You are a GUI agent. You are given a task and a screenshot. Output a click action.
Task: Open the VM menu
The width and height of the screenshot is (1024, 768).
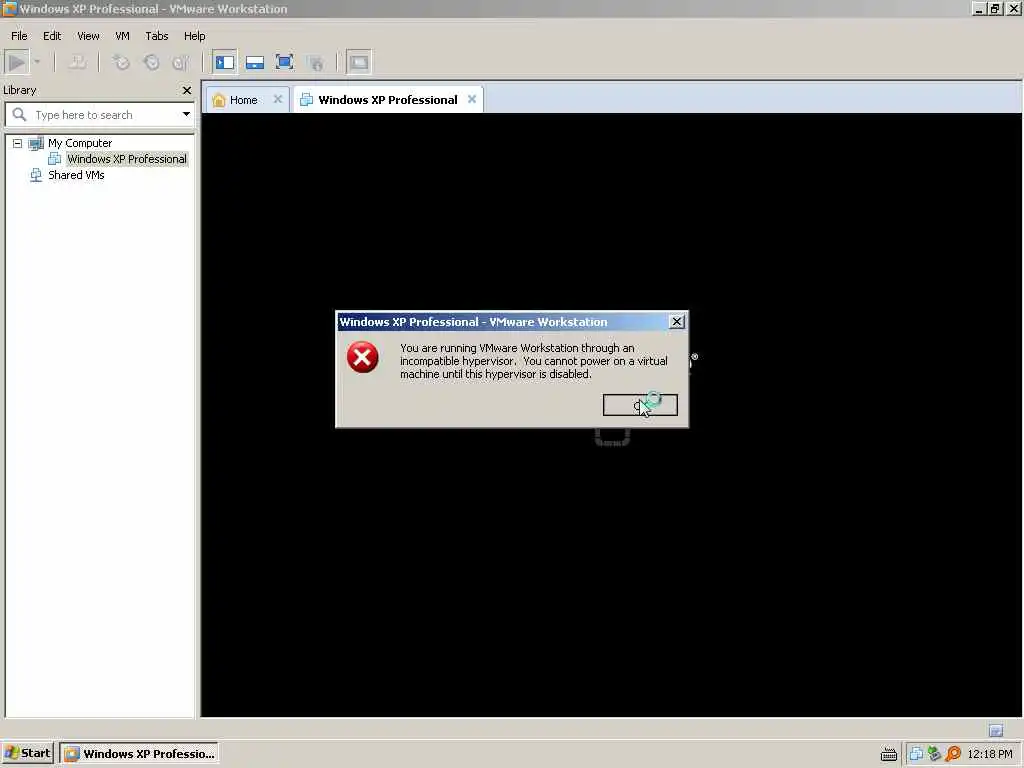(122, 36)
